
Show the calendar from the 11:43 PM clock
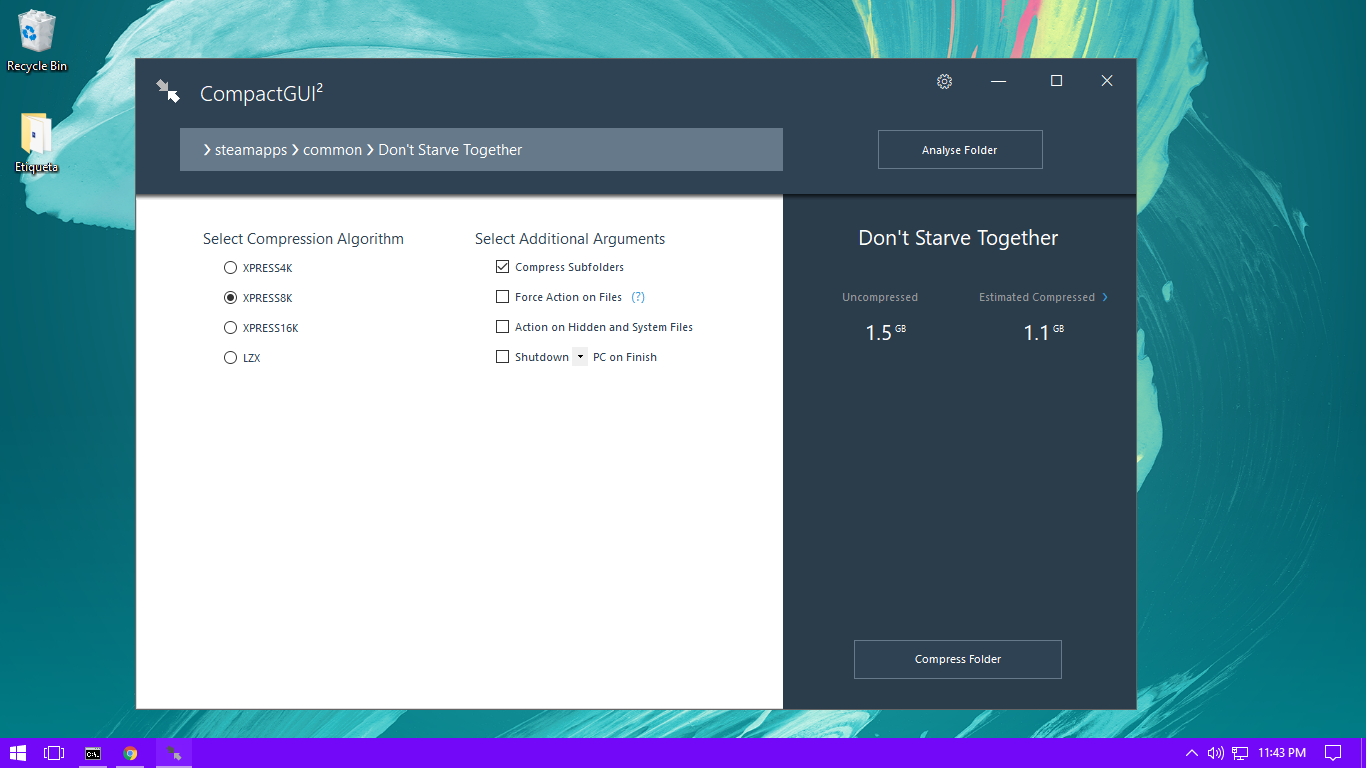(1282, 753)
